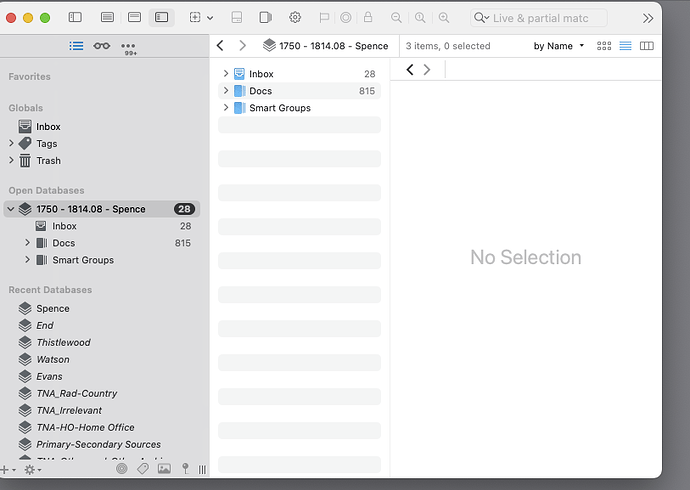Switch to list view
This screenshot has height=490, width=690.
click(x=625, y=46)
